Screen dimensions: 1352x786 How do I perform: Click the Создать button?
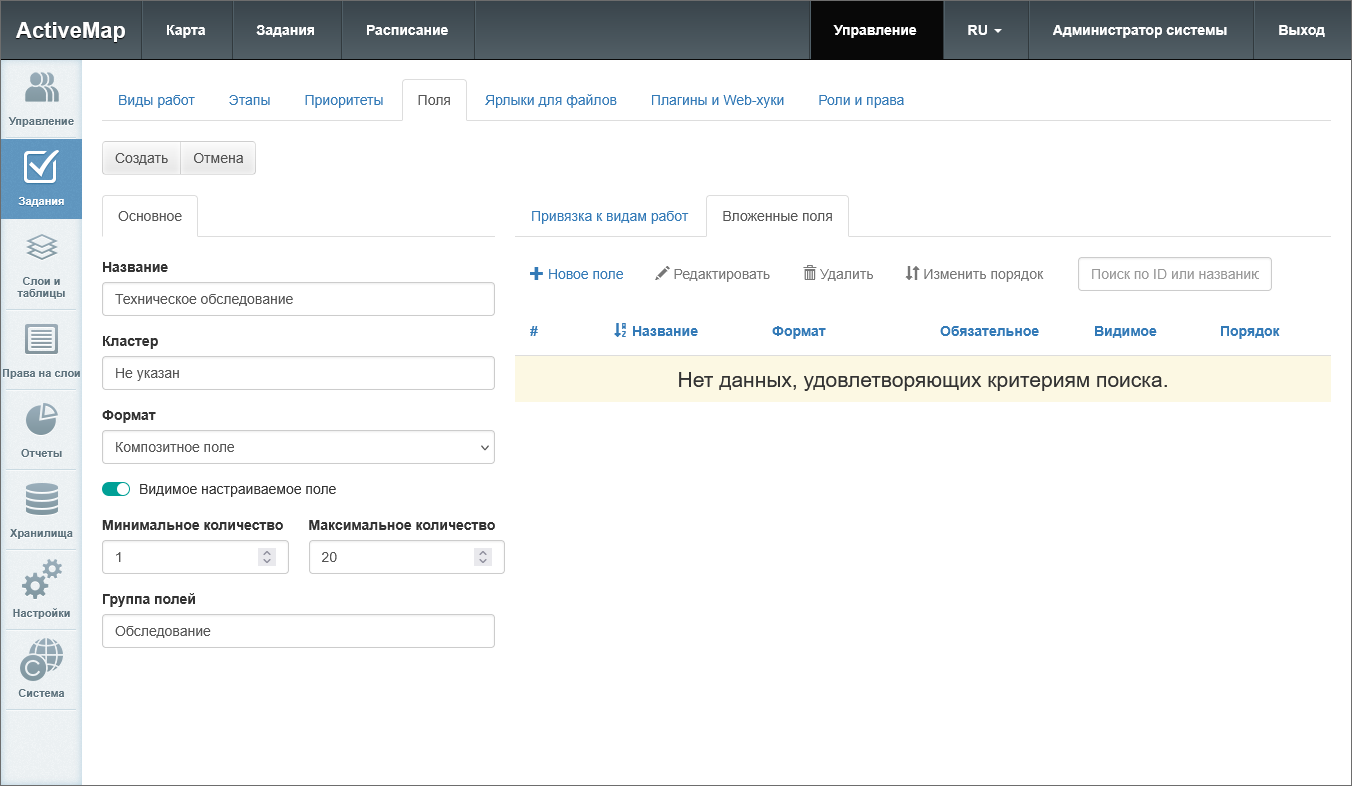click(x=141, y=158)
